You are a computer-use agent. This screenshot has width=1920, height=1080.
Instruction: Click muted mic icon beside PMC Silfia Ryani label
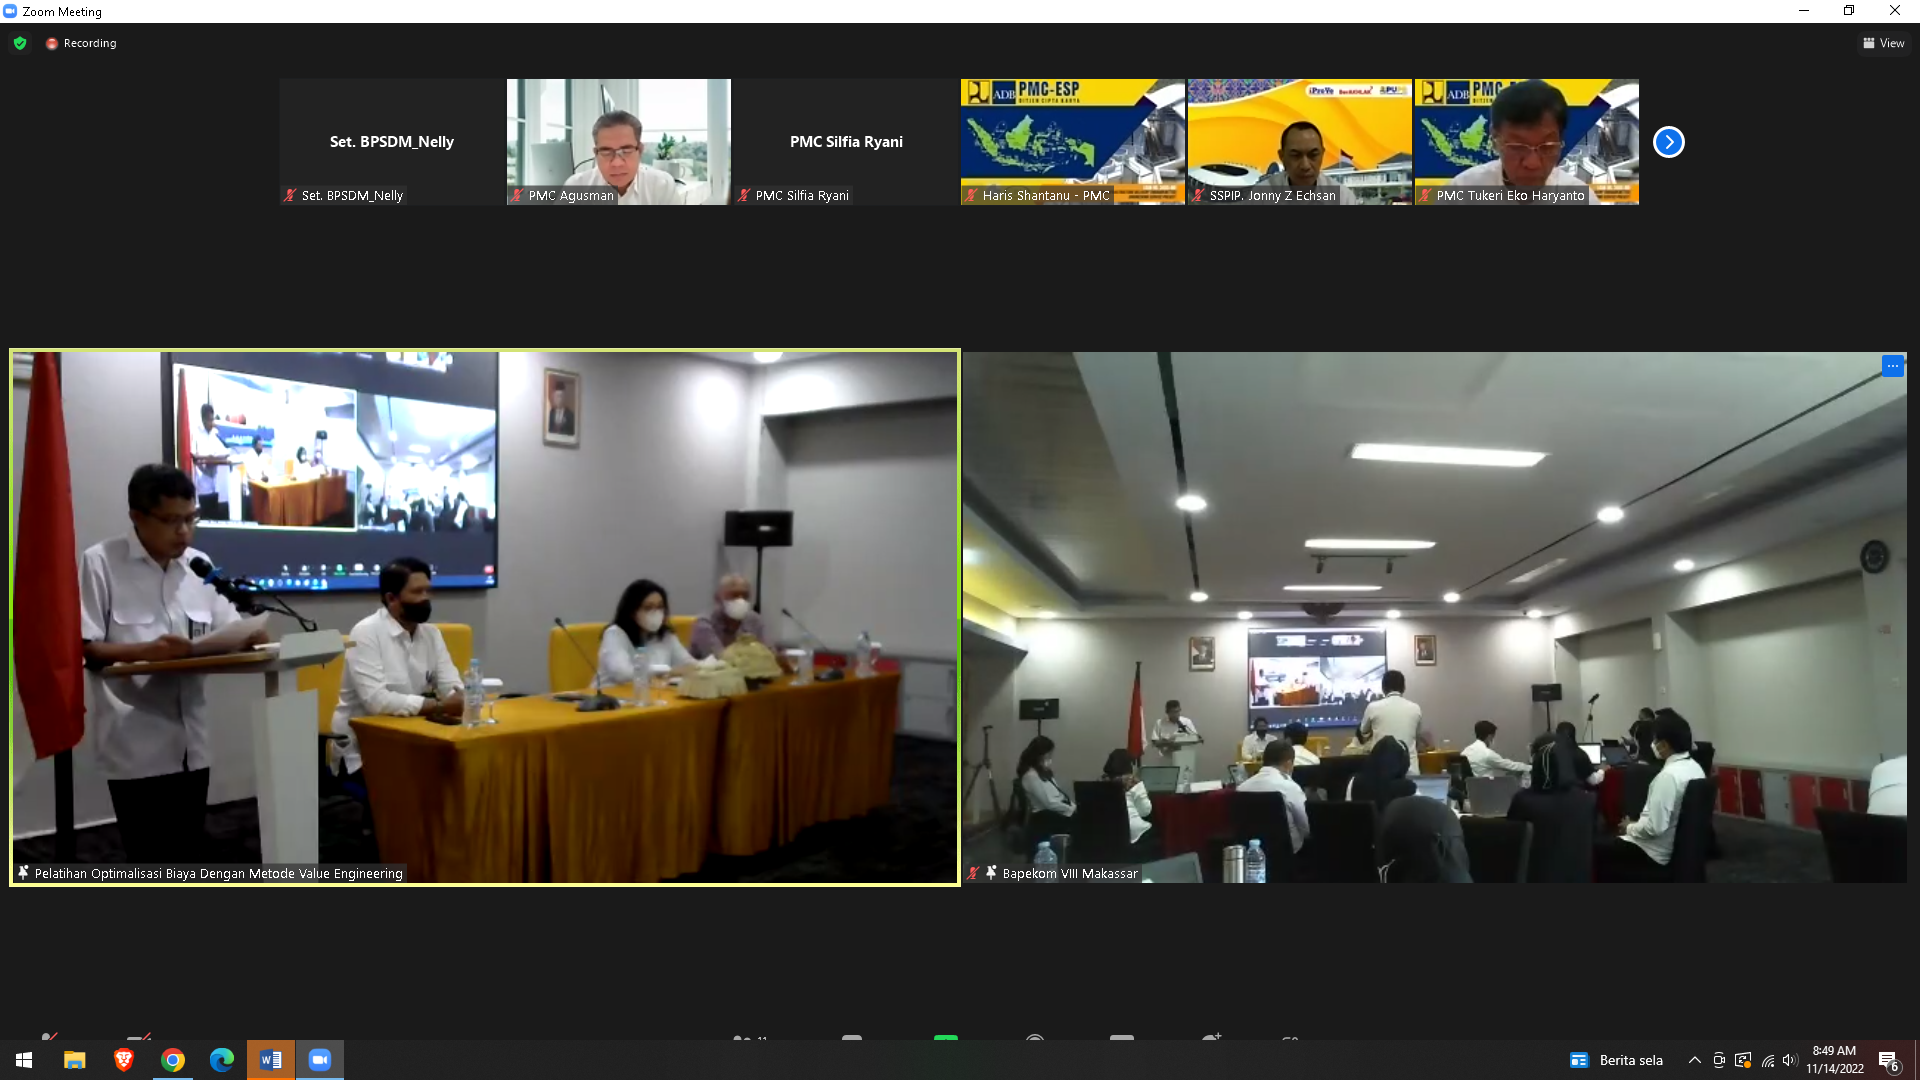coord(744,196)
